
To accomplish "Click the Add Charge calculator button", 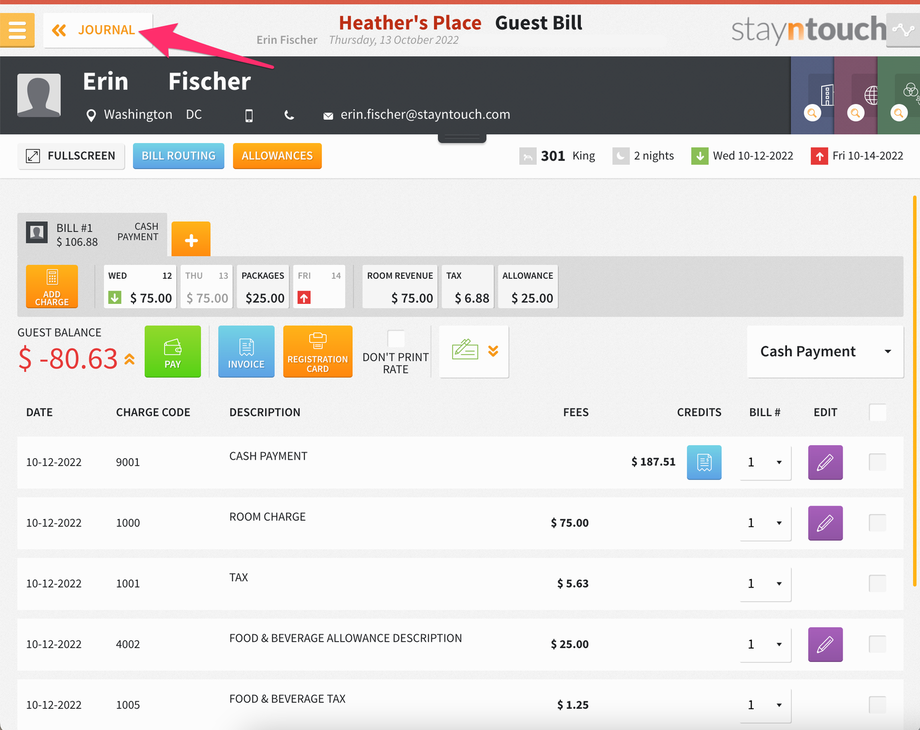I will [52, 287].
